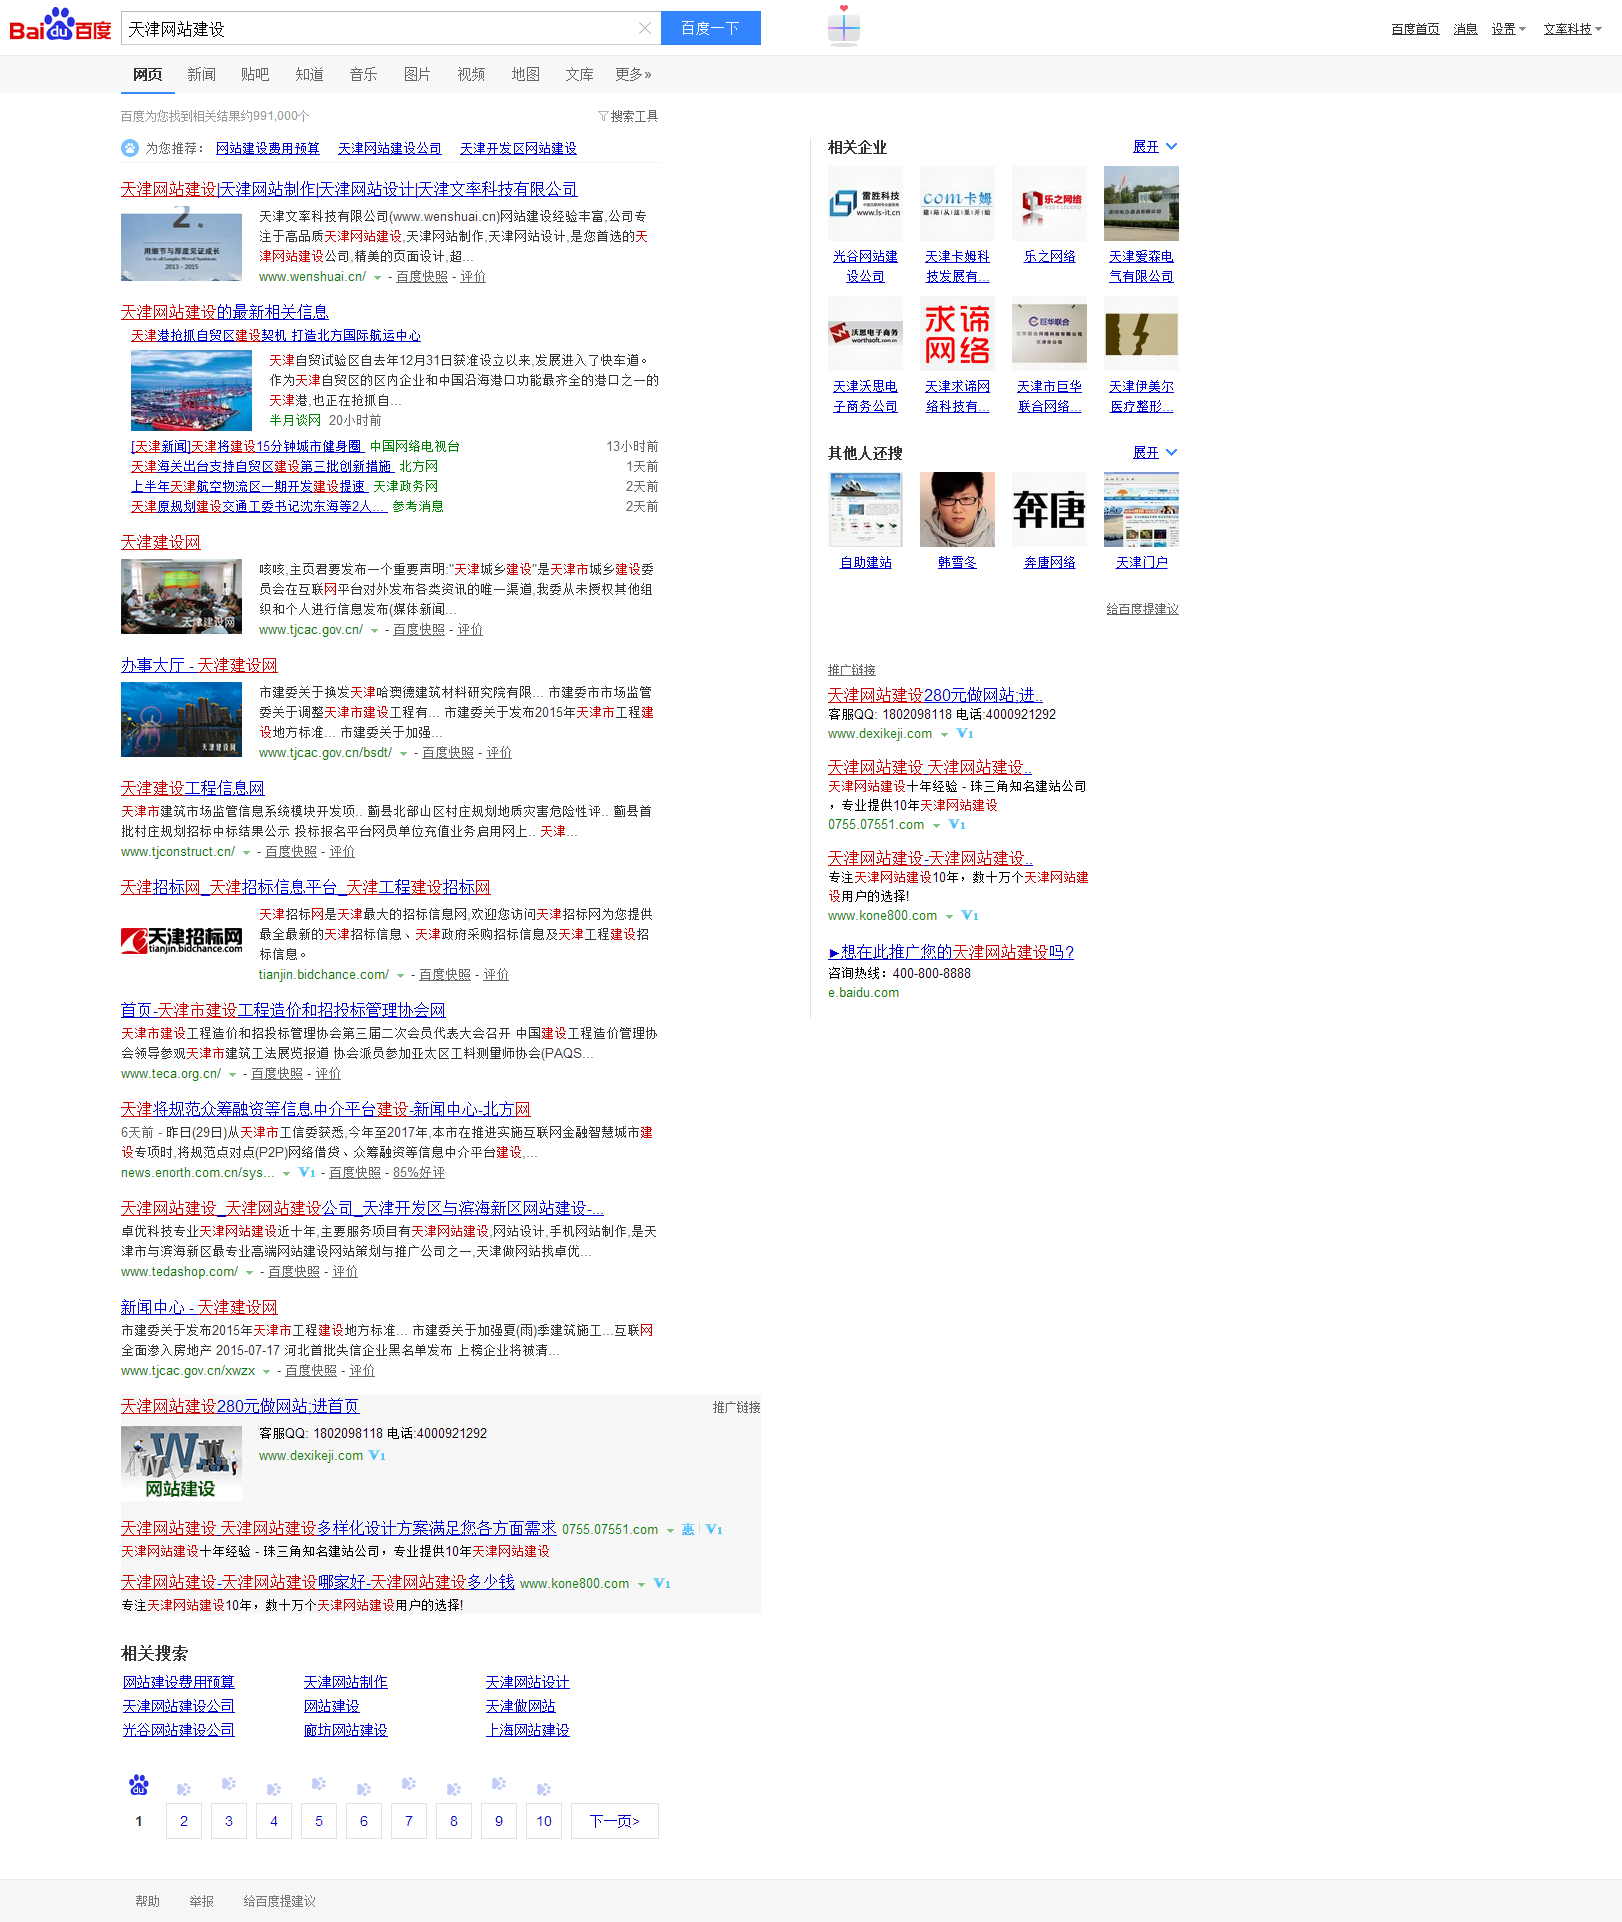The width and height of the screenshot is (1622, 1922).
Task: Click the blue paw icon above page 1
Action: (139, 1785)
